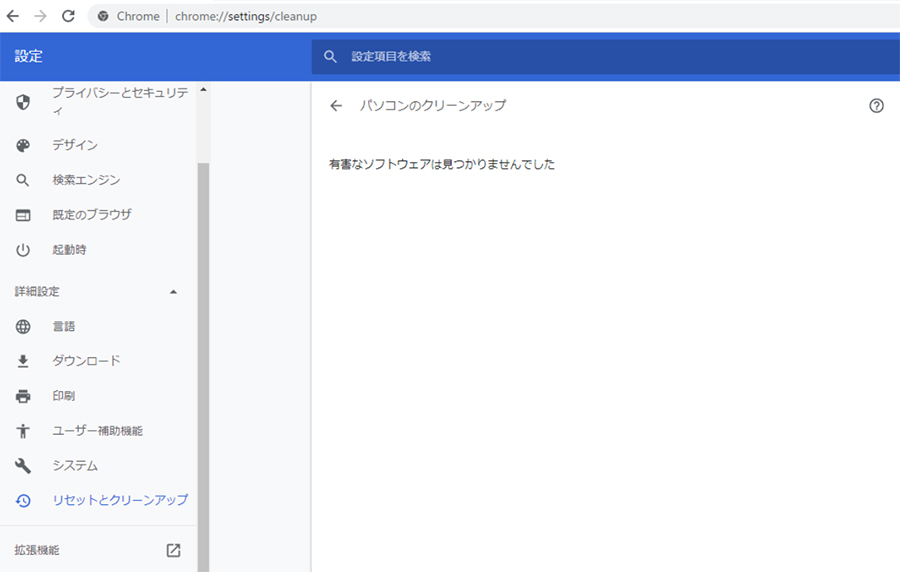
Task: Click the globe language icon
Action: tap(23, 326)
